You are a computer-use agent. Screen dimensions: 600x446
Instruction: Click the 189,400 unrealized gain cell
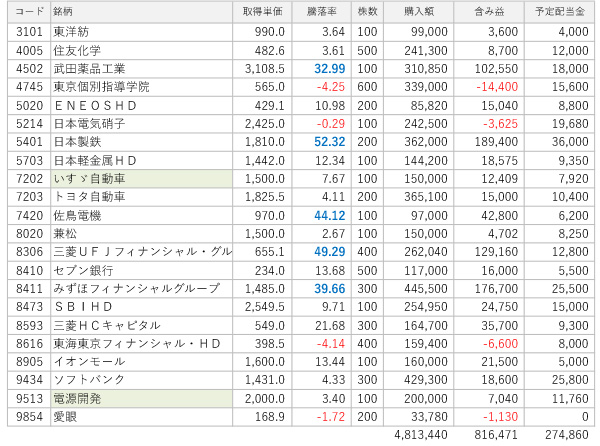(x=489, y=142)
